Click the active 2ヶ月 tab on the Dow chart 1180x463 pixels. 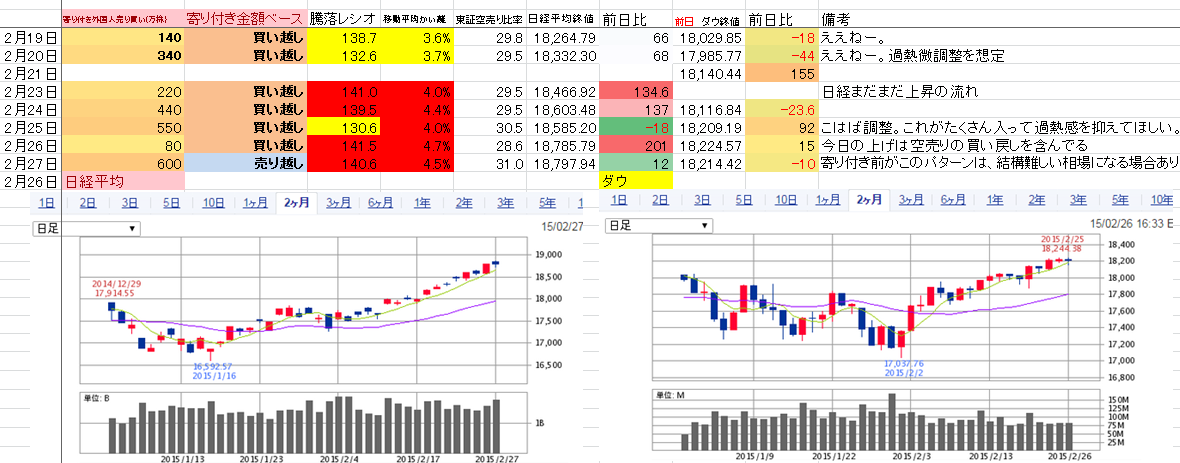coord(869,199)
